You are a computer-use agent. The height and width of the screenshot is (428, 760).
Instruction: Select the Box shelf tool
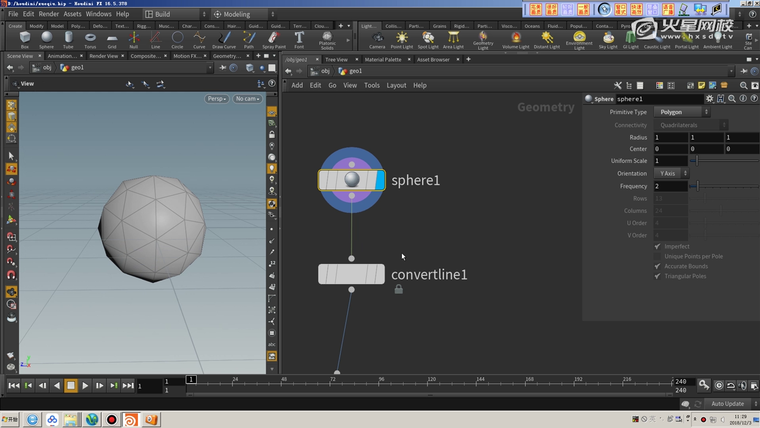[24, 39]
